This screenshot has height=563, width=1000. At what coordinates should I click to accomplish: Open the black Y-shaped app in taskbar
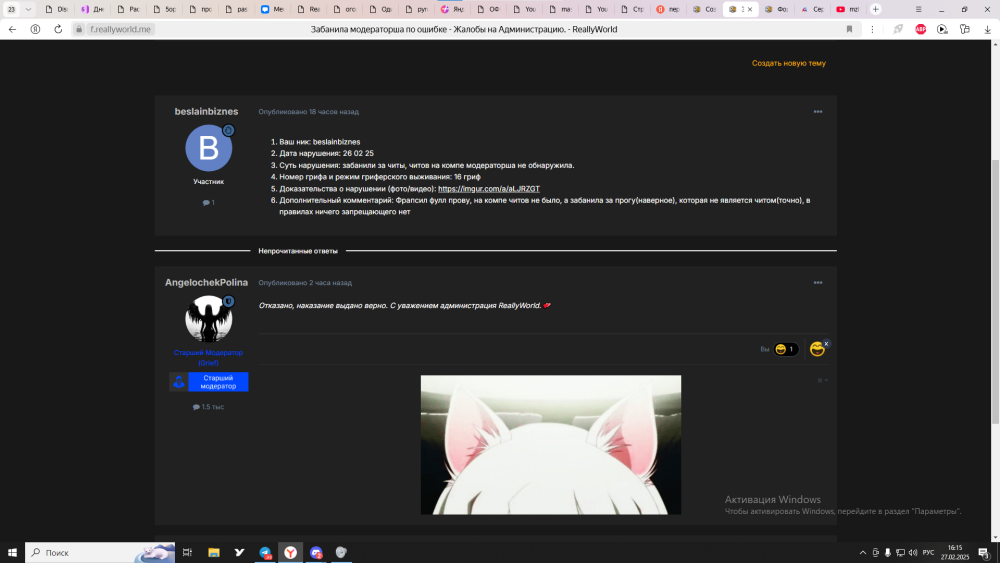point(239,552)
